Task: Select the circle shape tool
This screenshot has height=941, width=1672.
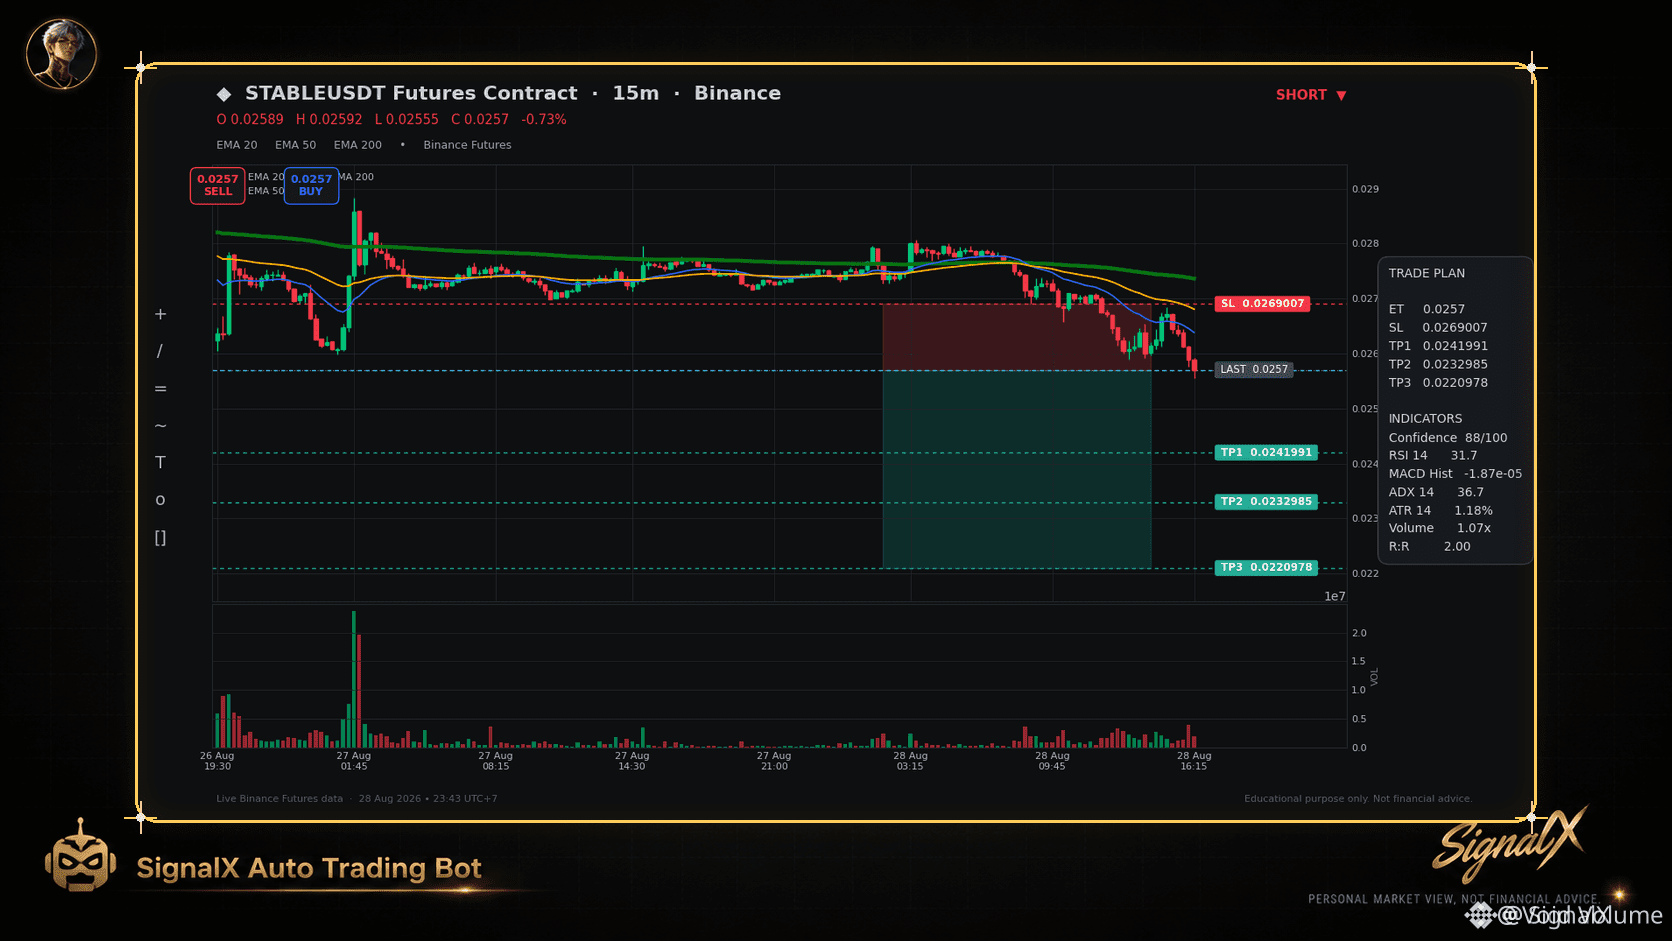Action: click(160, 500)
